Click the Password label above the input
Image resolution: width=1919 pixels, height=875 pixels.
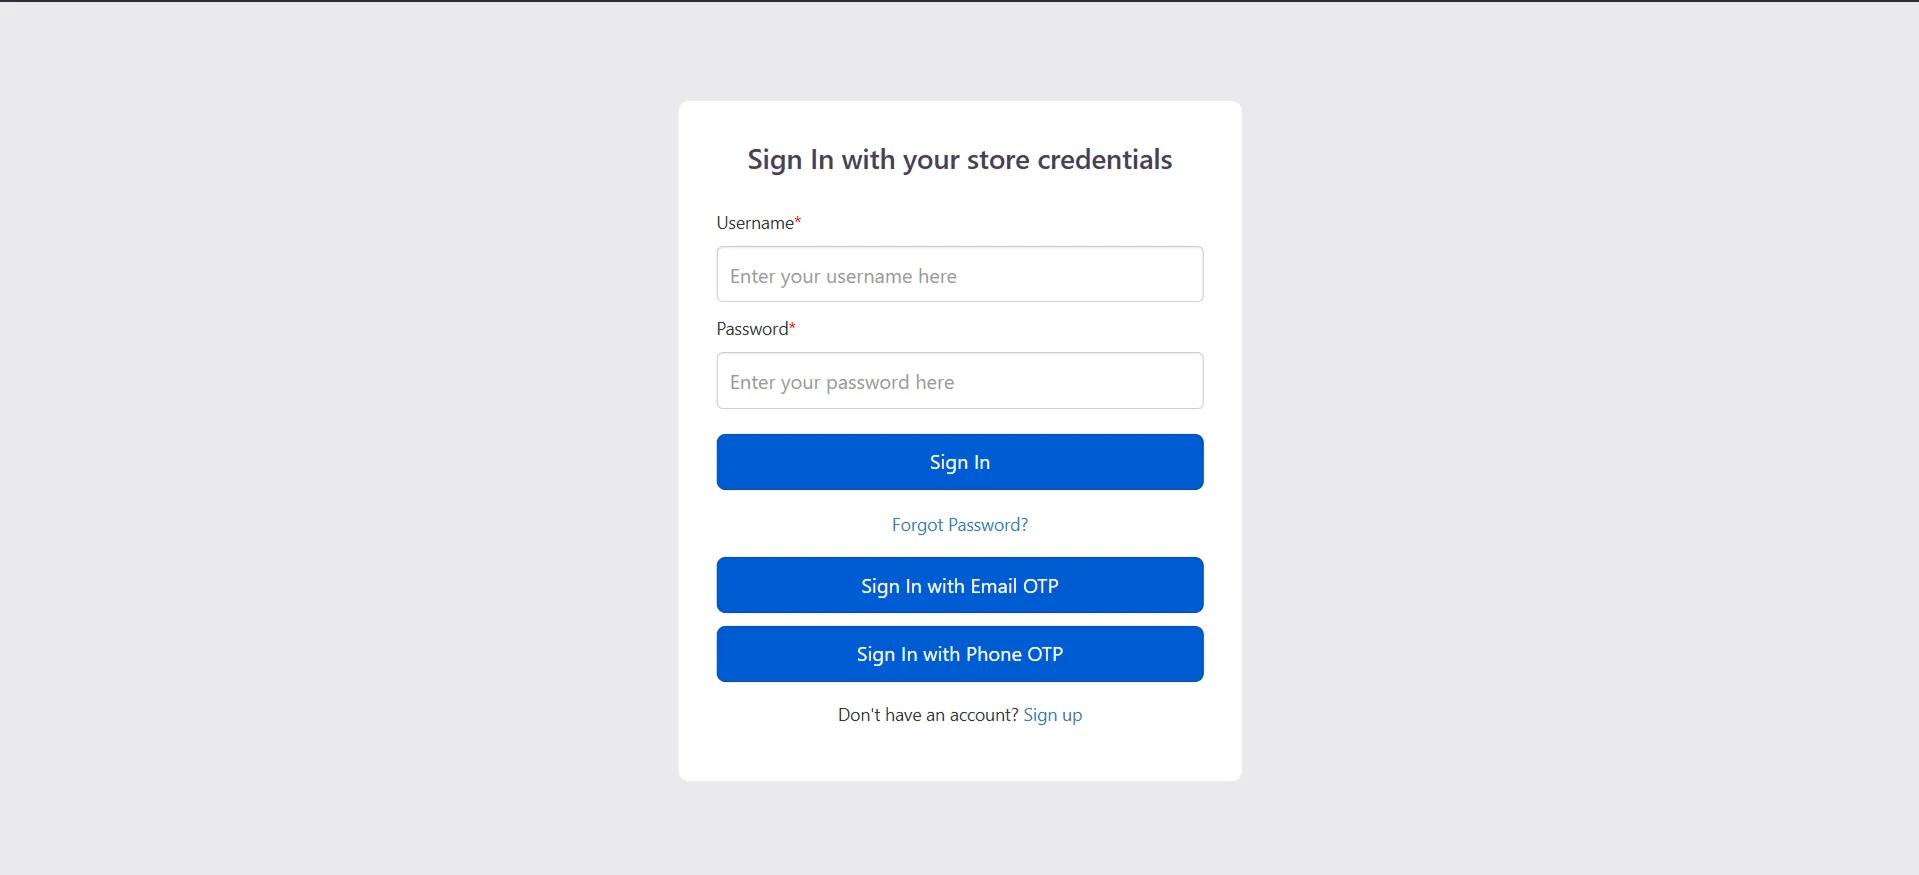click(x=750, y=328)
